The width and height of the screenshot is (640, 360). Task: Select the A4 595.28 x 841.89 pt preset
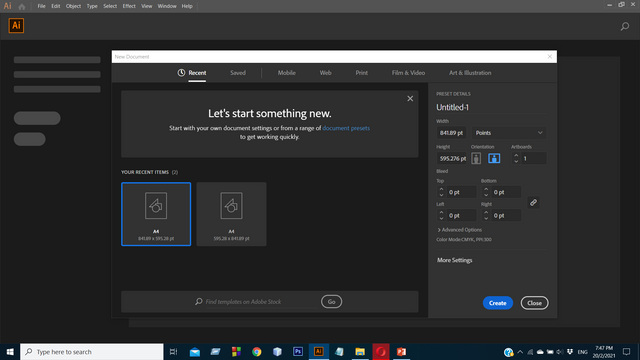click(x=231, y=214)
